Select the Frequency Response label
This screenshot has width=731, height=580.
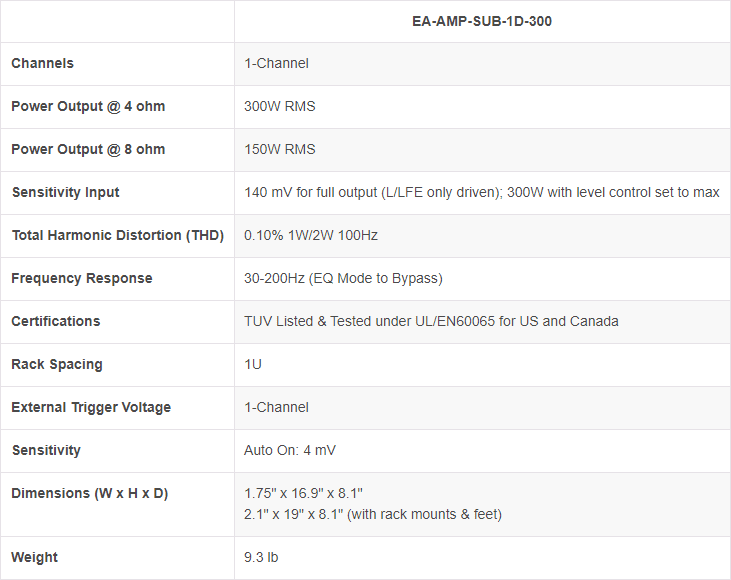82,279
